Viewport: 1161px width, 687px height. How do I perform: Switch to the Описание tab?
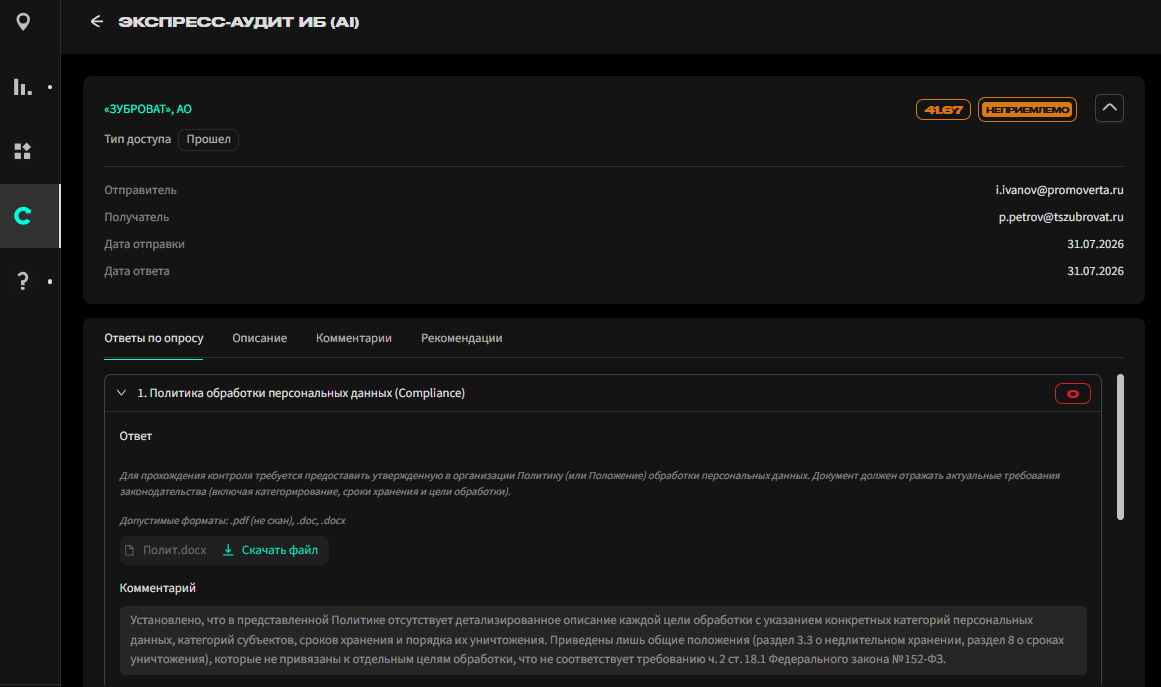click(x=259, y=338)
